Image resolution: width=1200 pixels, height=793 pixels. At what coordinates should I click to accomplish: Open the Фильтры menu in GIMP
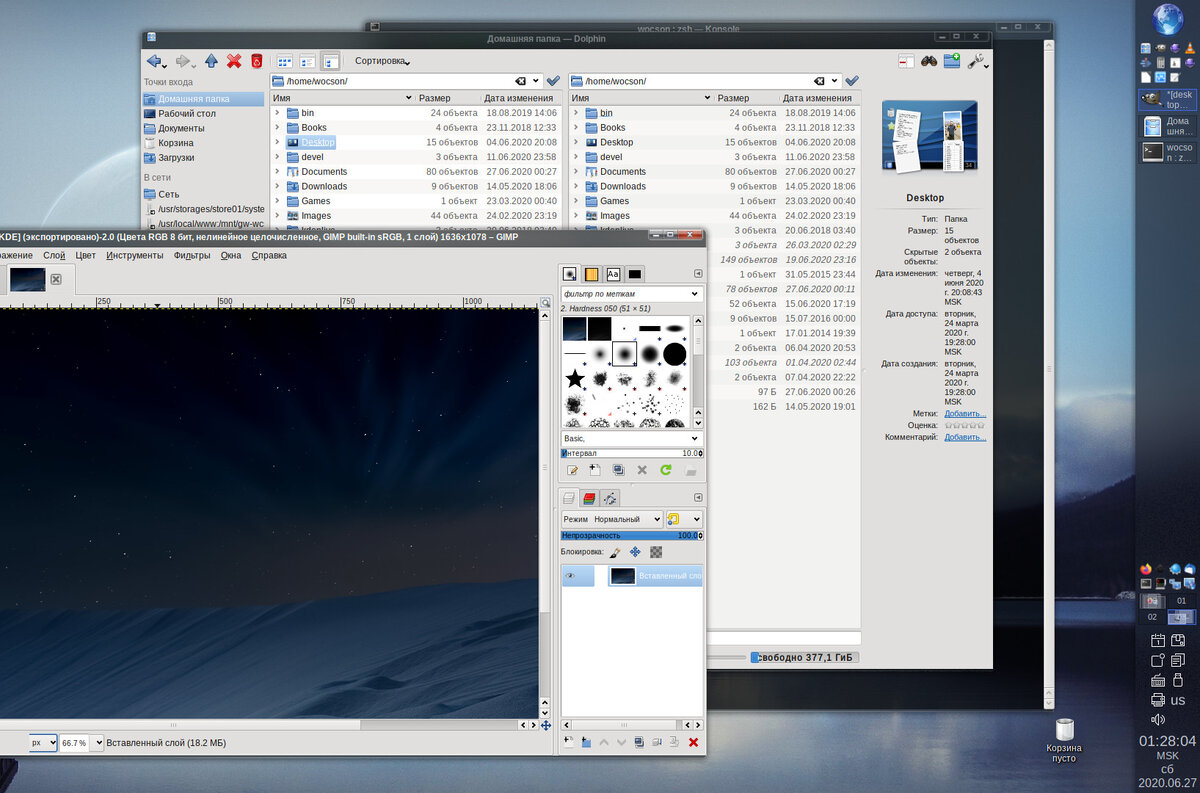pyautogui.click(x=192, y=255)
